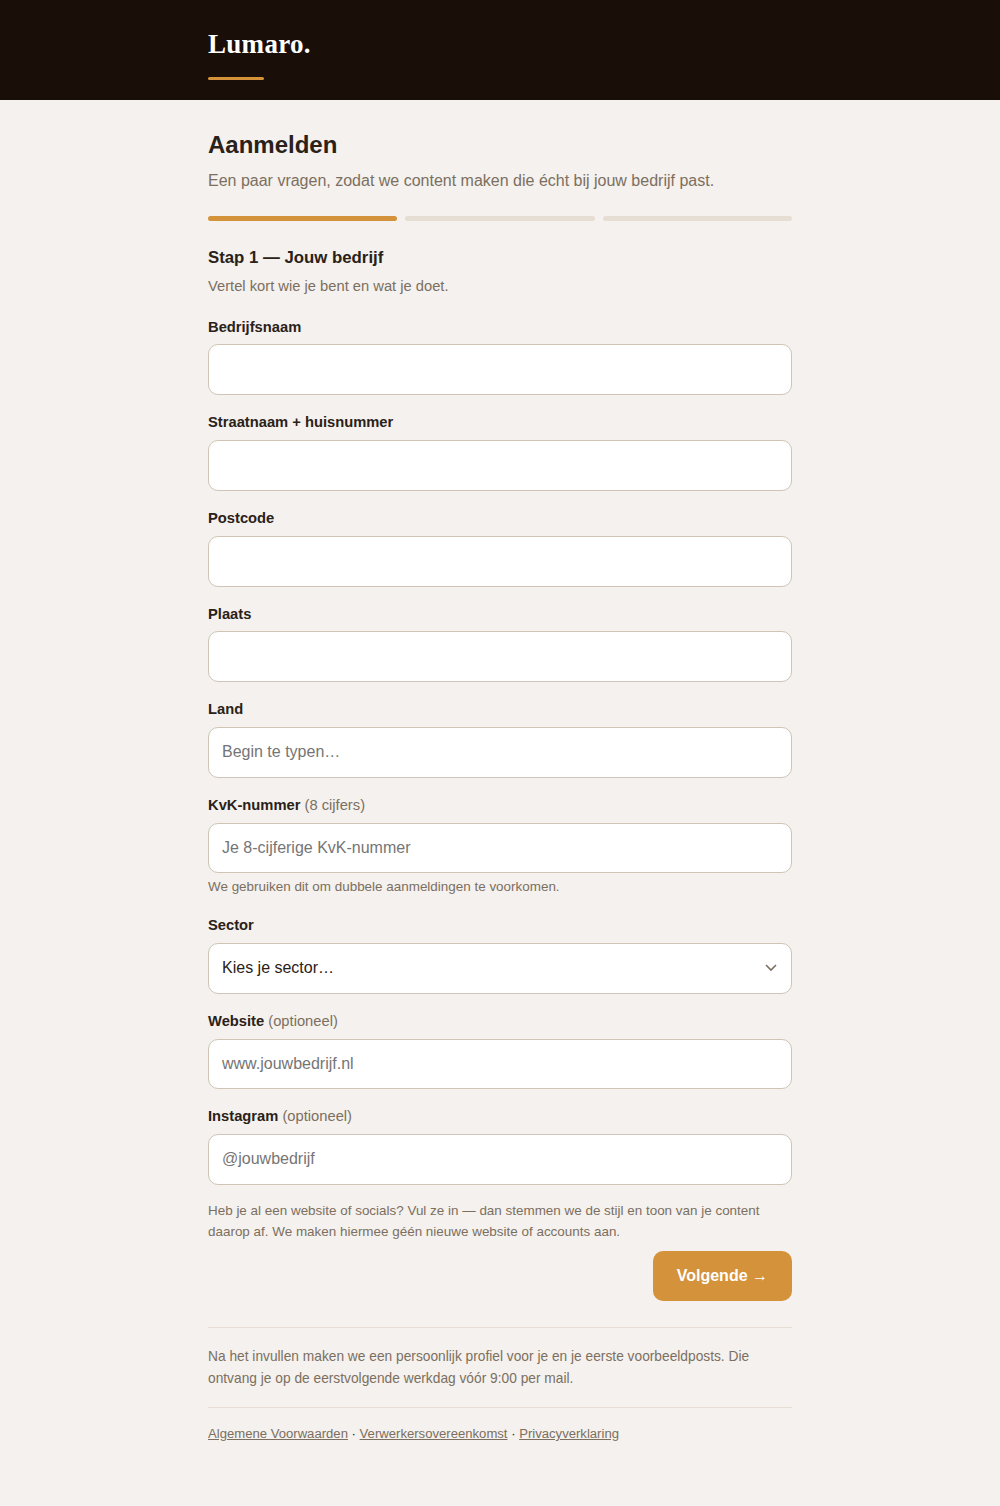Open the 'Kies je sector…' select box
This screenshot has width=1000, height=1506.
(x=500, y=968)
